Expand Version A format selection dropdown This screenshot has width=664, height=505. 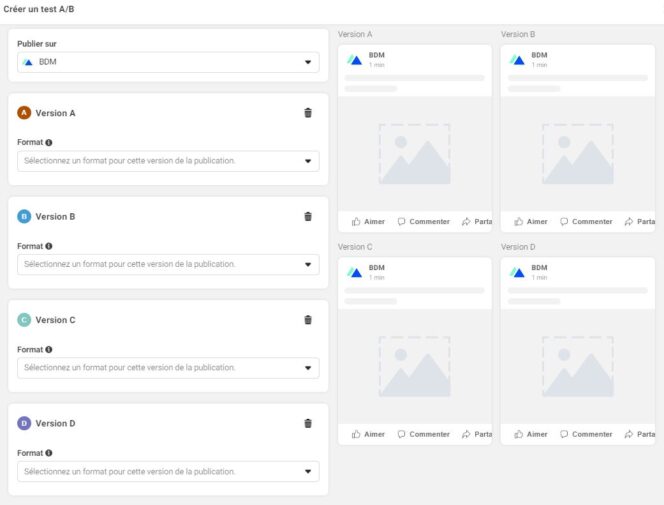[168, 161]
